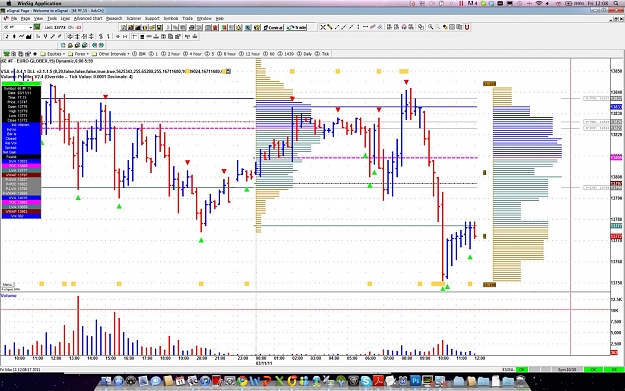Image resolution: width=625 pixels, height=391 pixels.
Task: Click the blue left arrow navigation icon
Action: (95, 45)
